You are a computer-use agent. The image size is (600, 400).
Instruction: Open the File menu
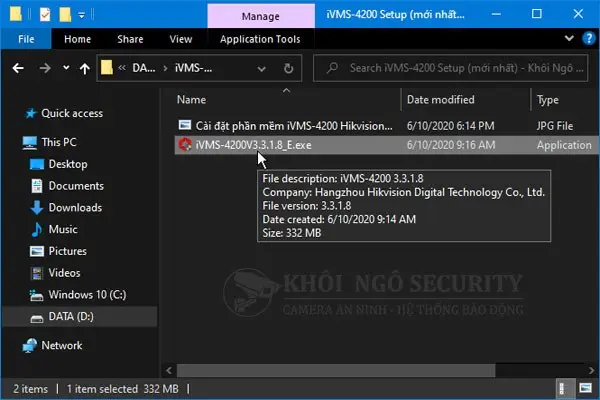pos(26,39)
